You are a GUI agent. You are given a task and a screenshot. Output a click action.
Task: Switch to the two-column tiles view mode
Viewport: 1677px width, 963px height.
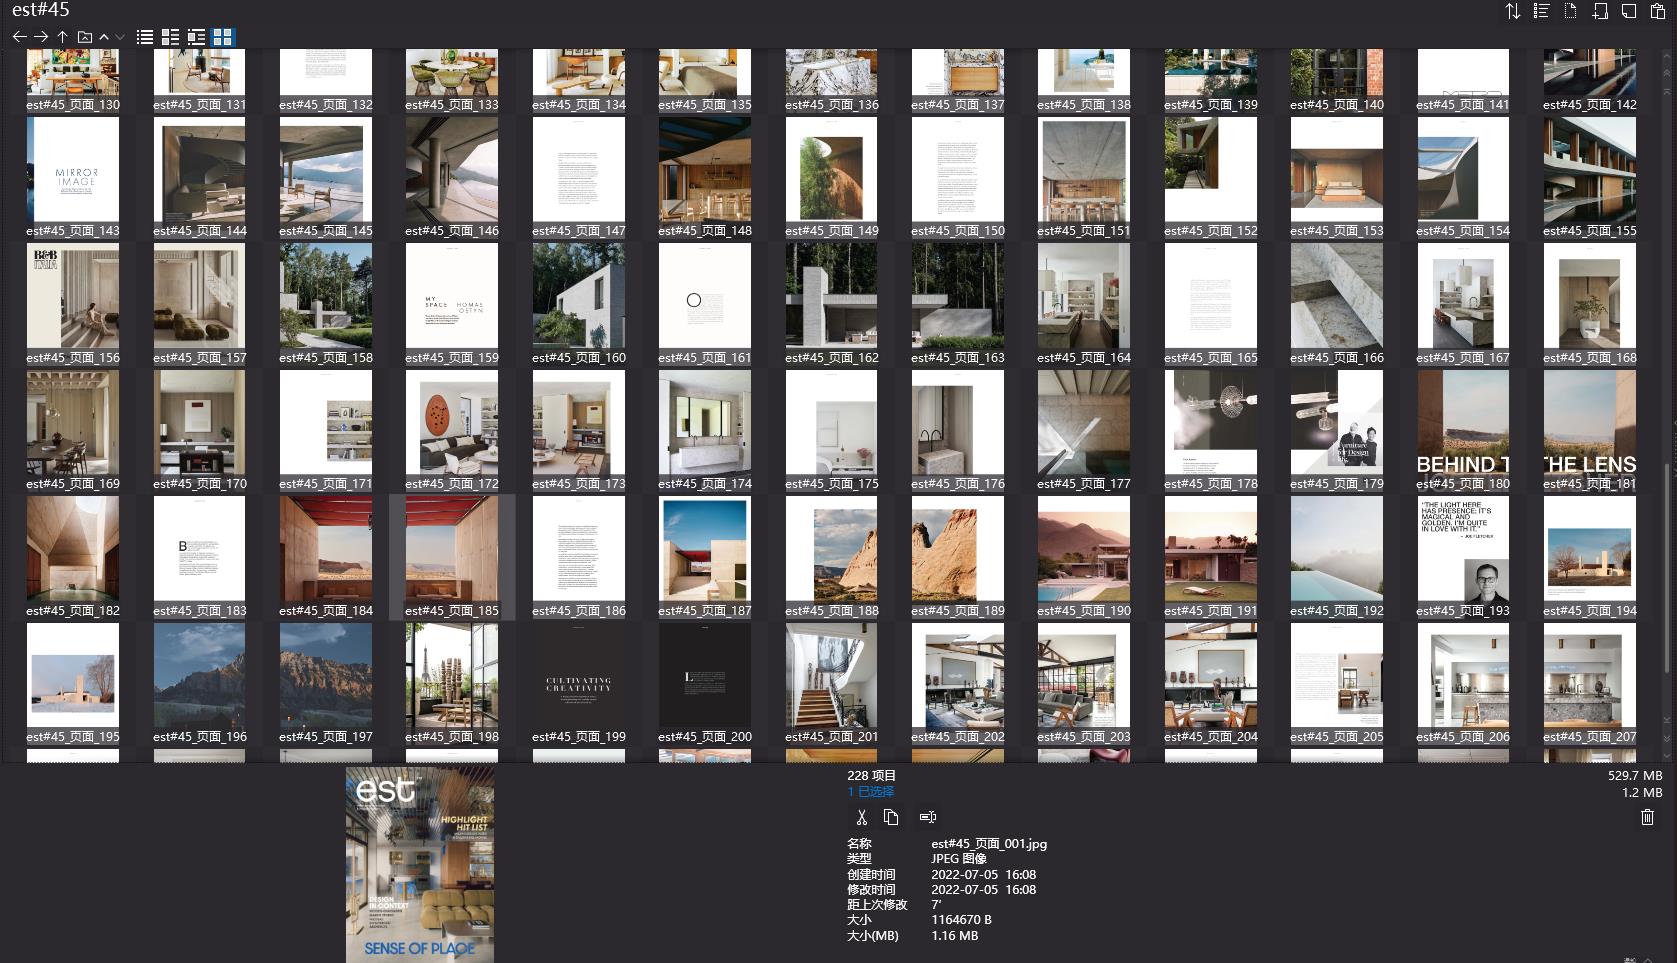(x=171, y=37)
